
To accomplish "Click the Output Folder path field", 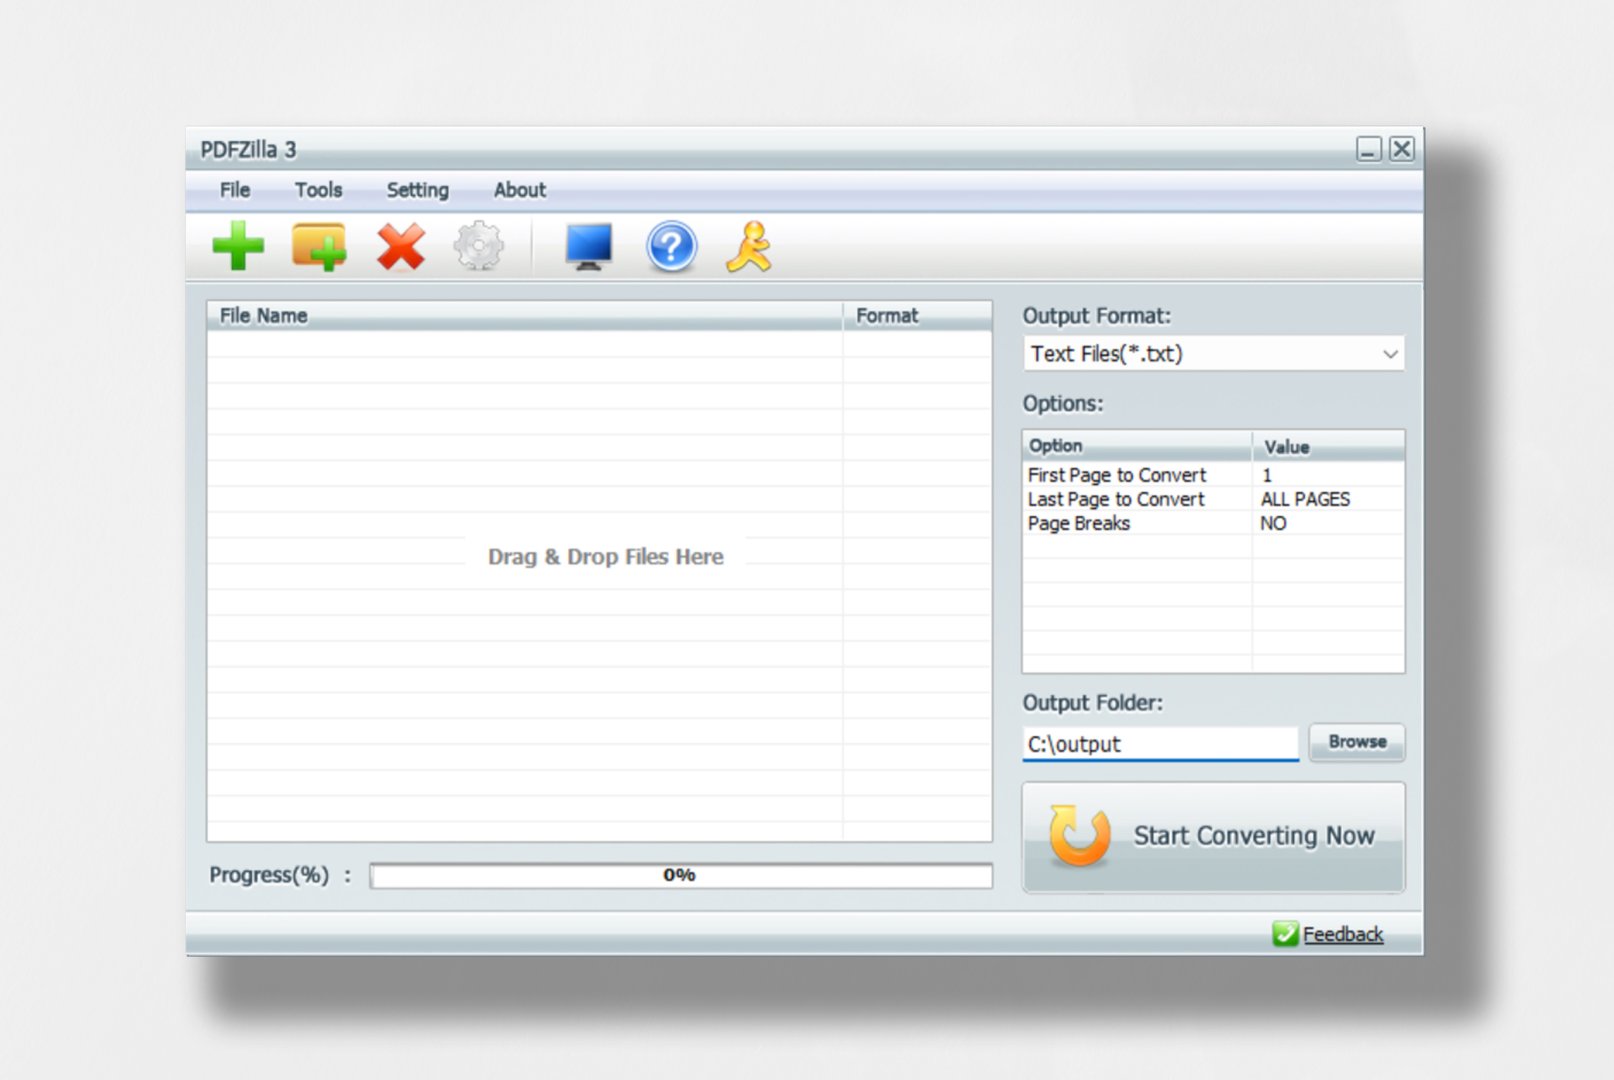I will pyautogui.click(x=1159, y=744).
